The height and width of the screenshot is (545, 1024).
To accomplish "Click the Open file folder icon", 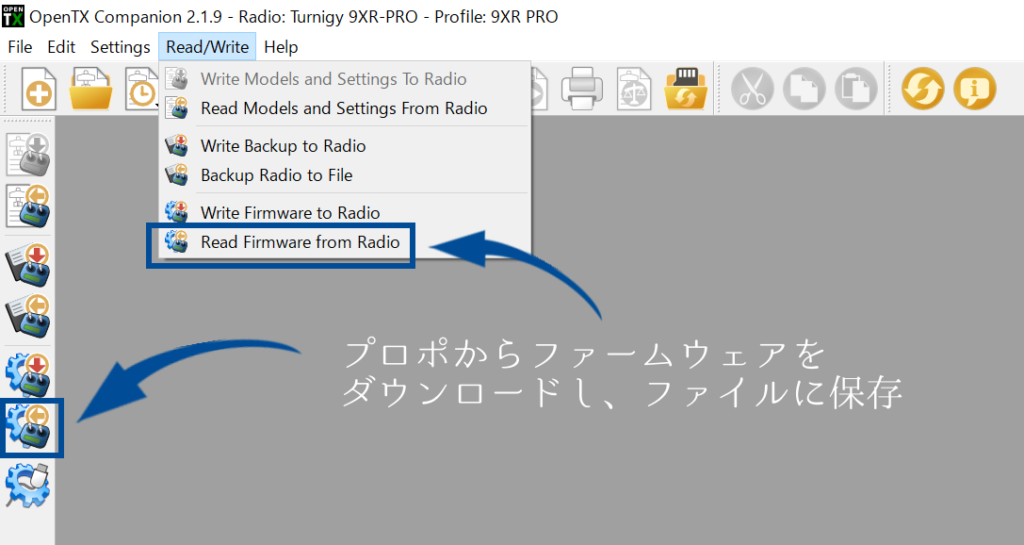I will 91,89.
